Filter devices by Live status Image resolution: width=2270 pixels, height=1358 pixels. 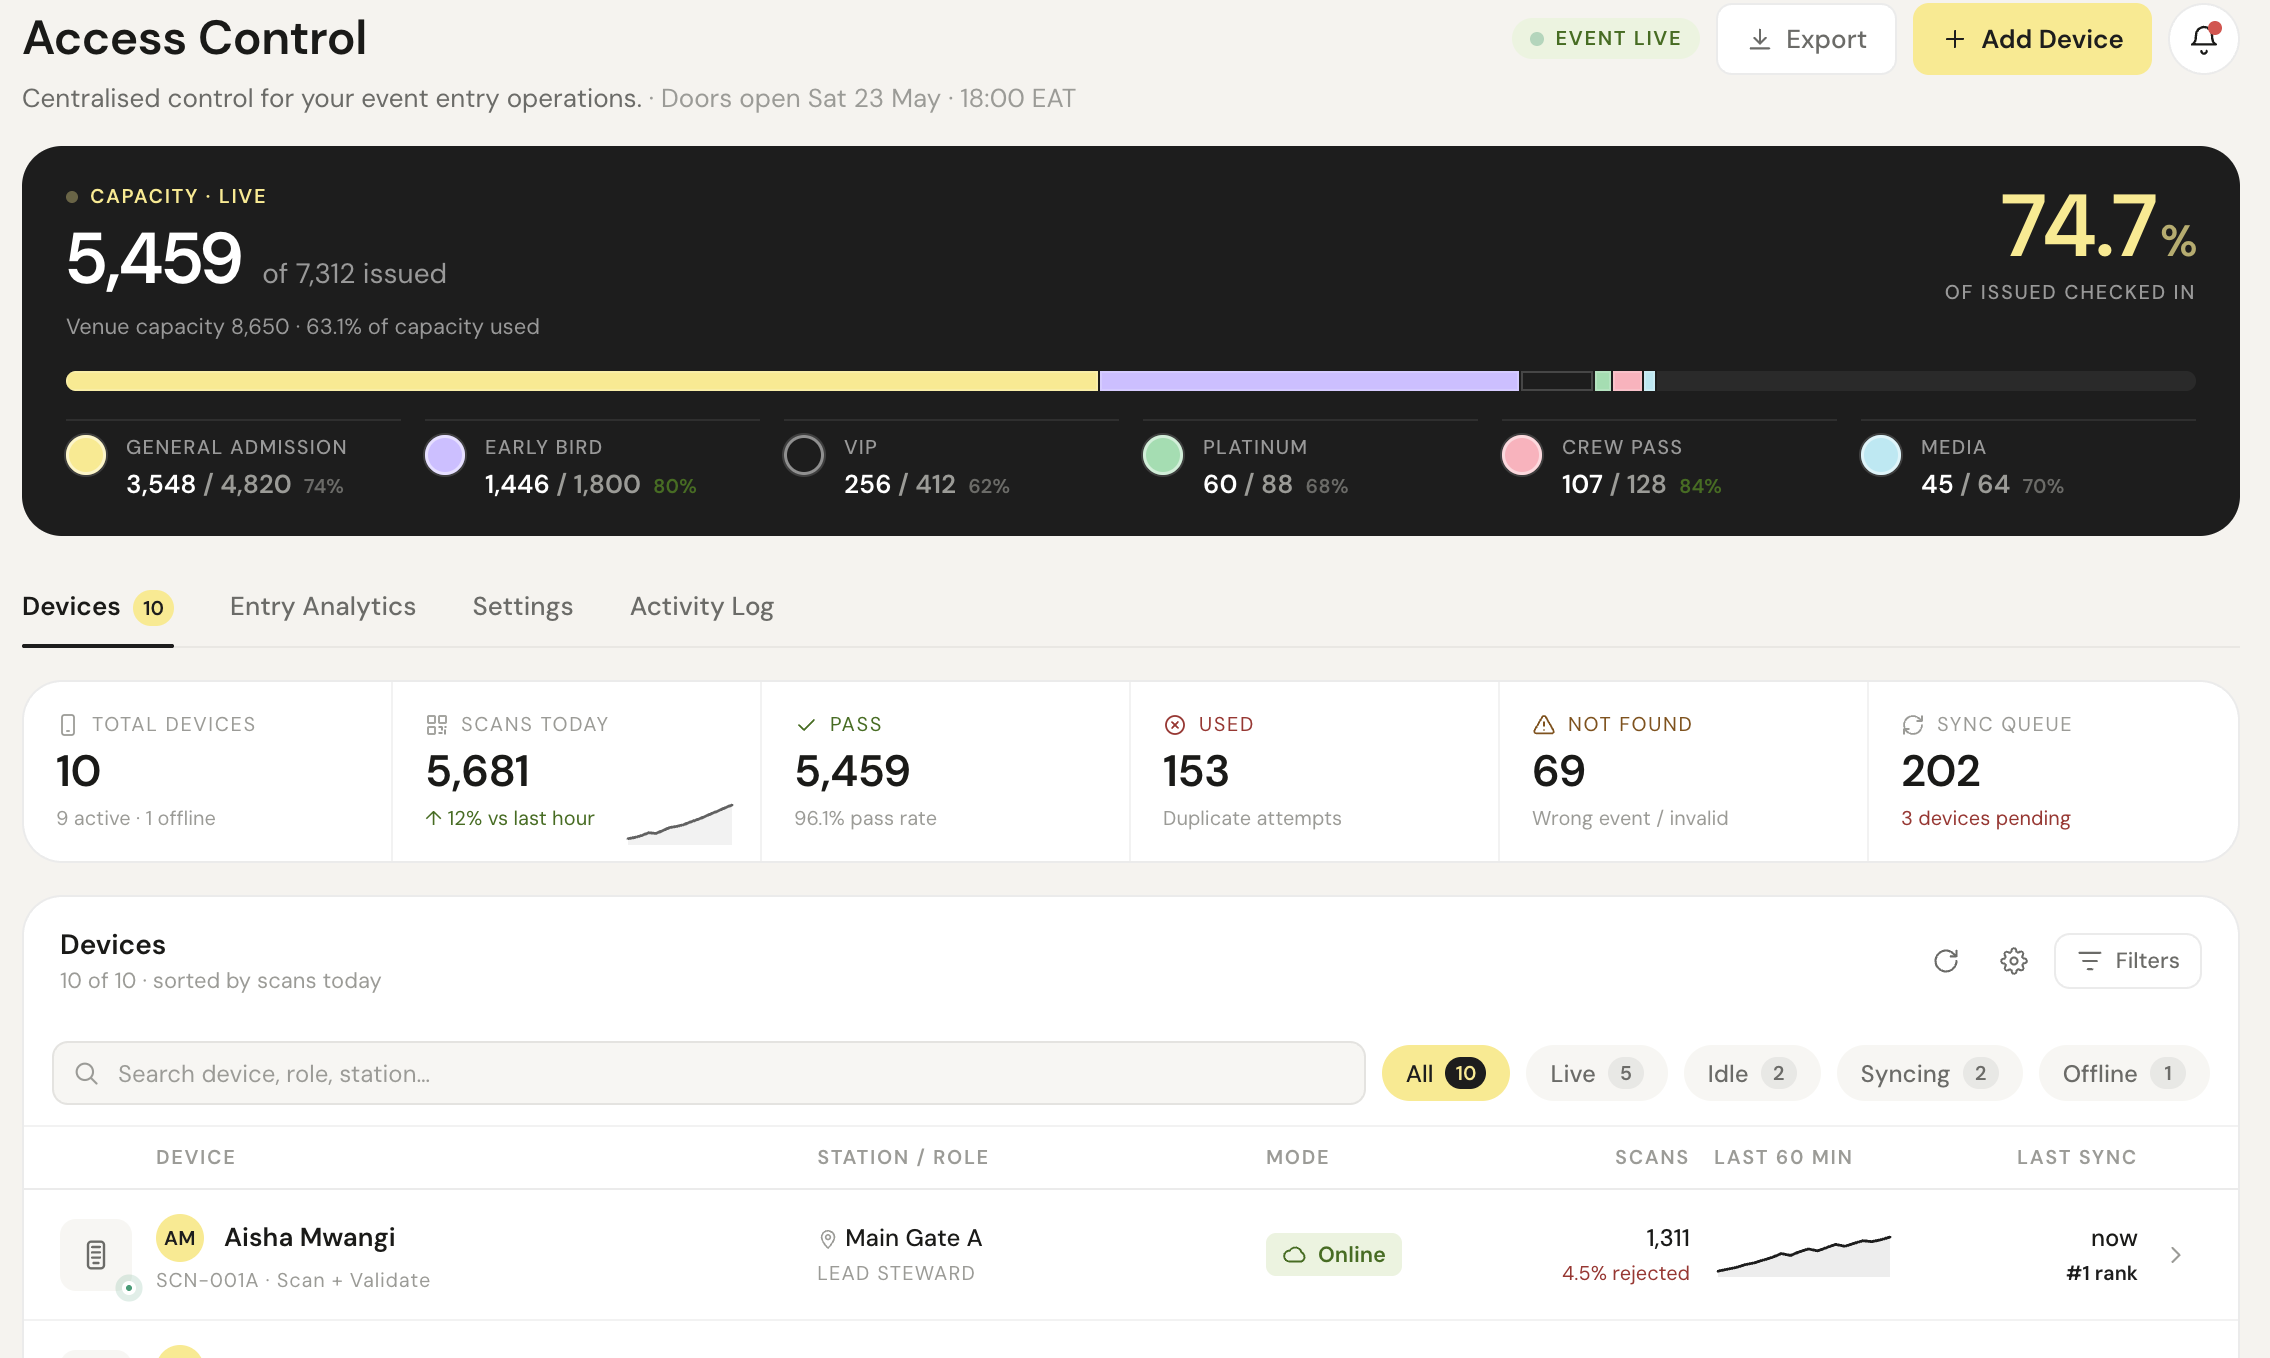(1596, 1073)
